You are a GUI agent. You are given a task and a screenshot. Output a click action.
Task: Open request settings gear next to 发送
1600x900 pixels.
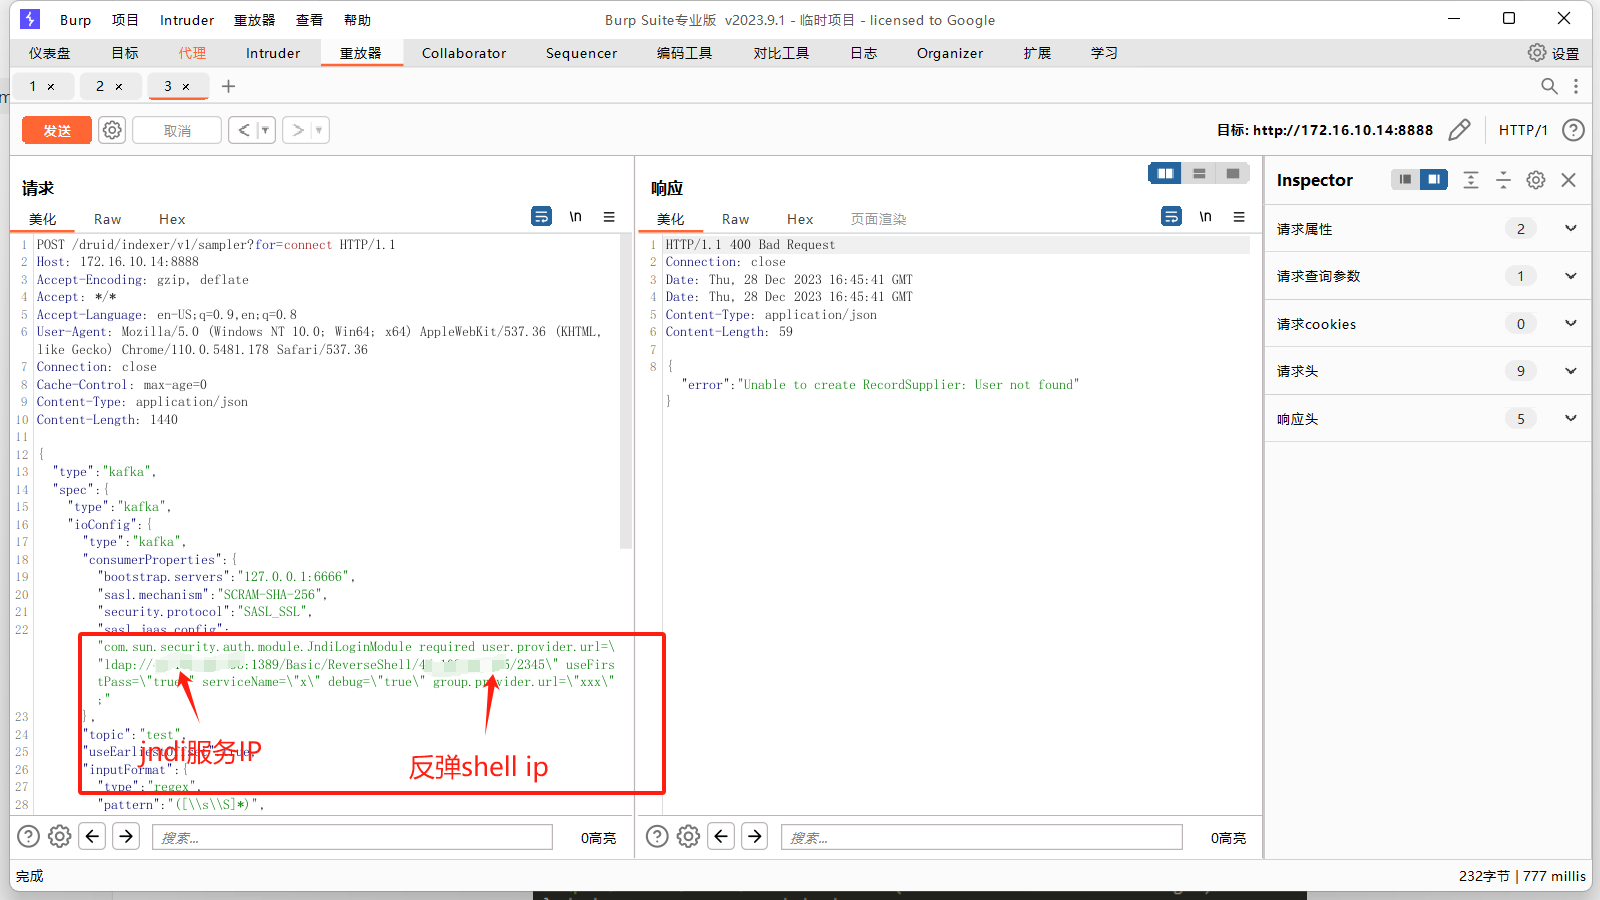[112, 130]
